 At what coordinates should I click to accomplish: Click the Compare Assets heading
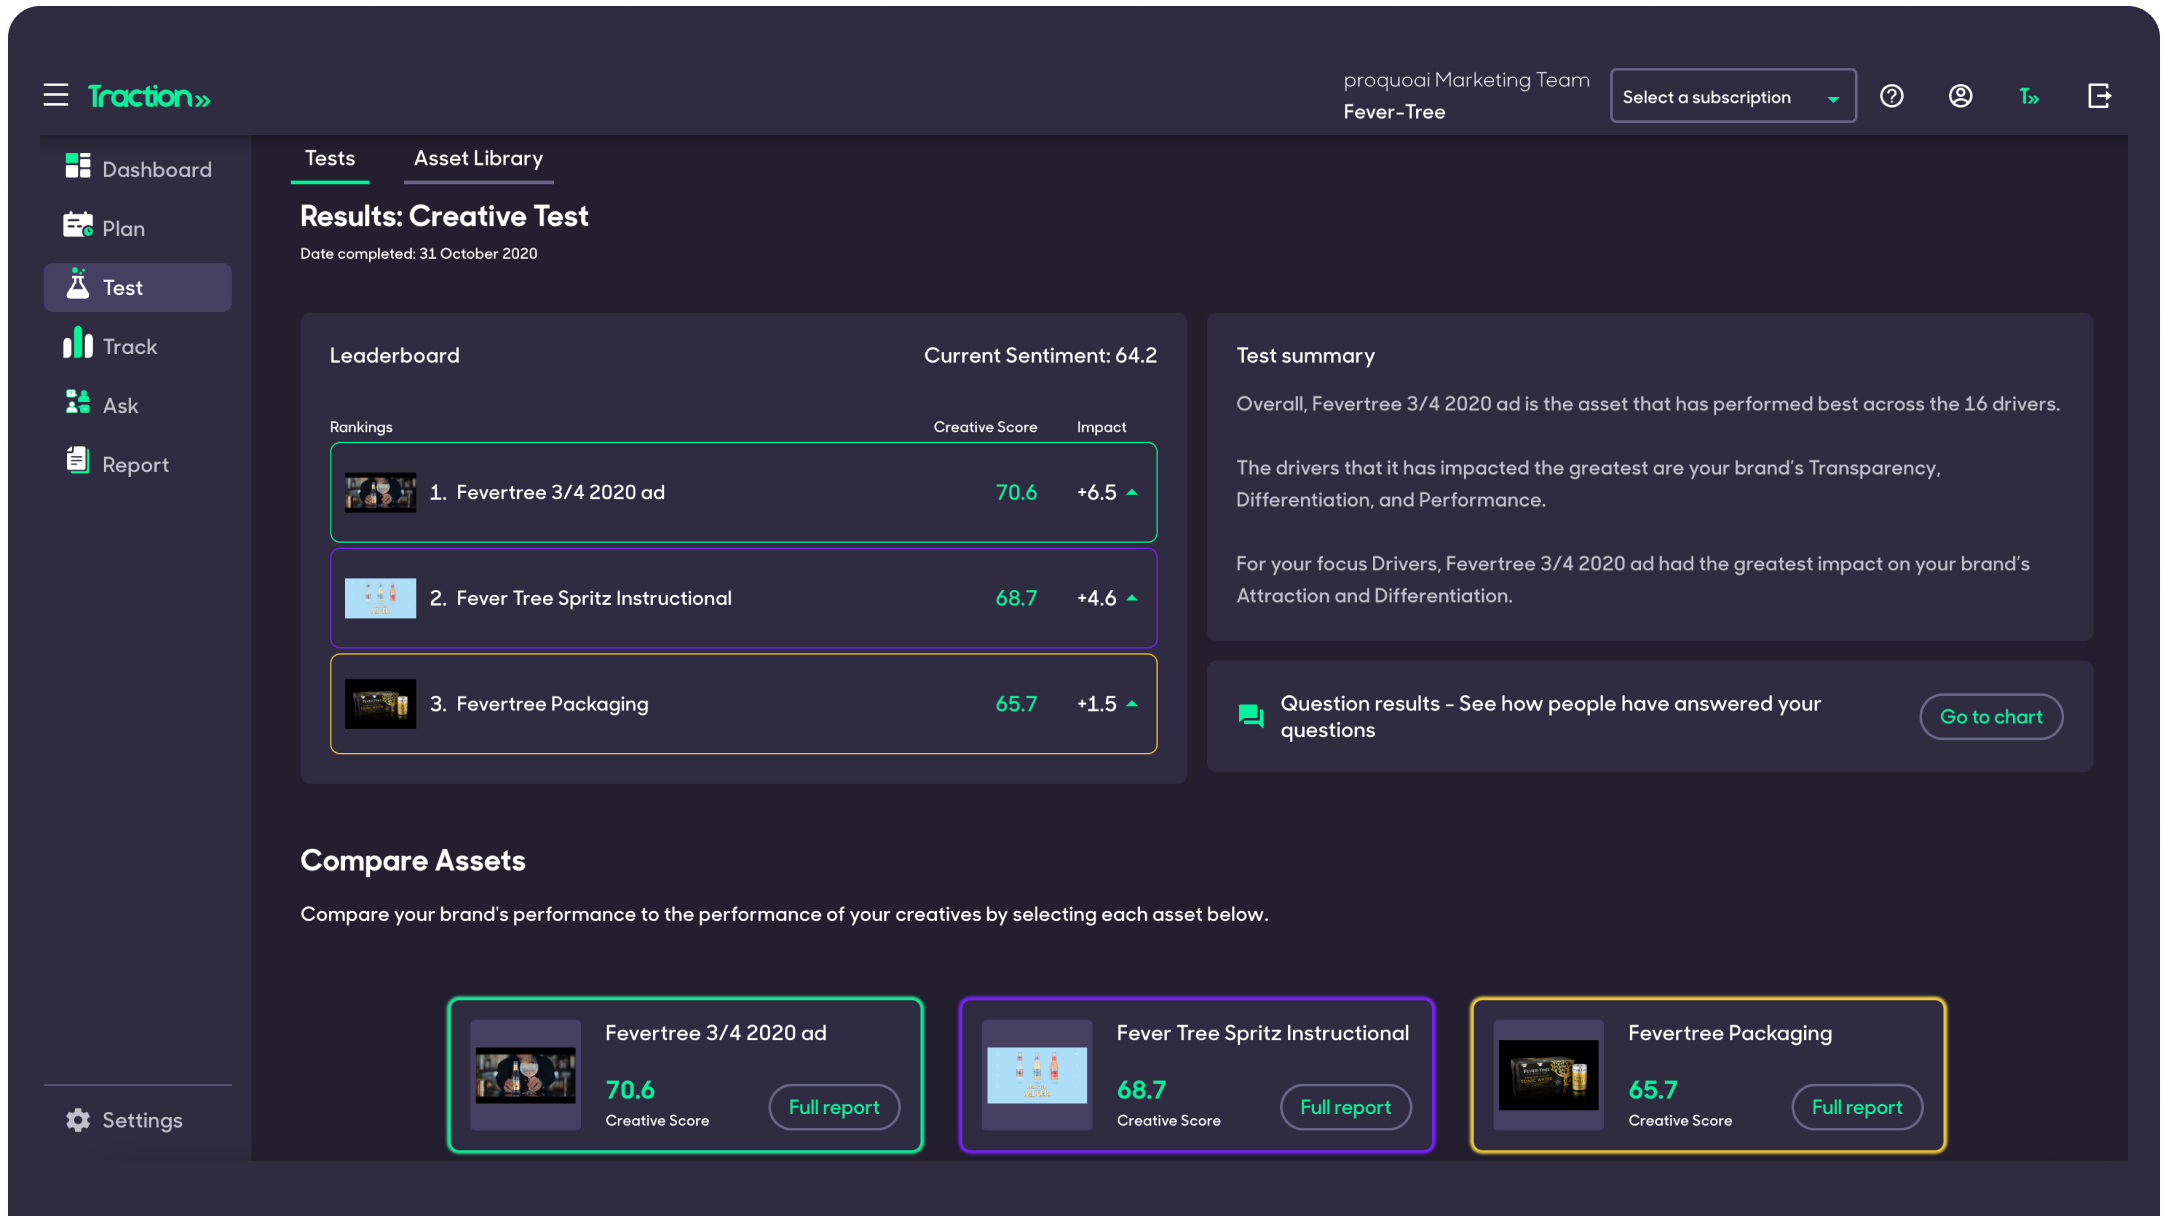[413, 861]
